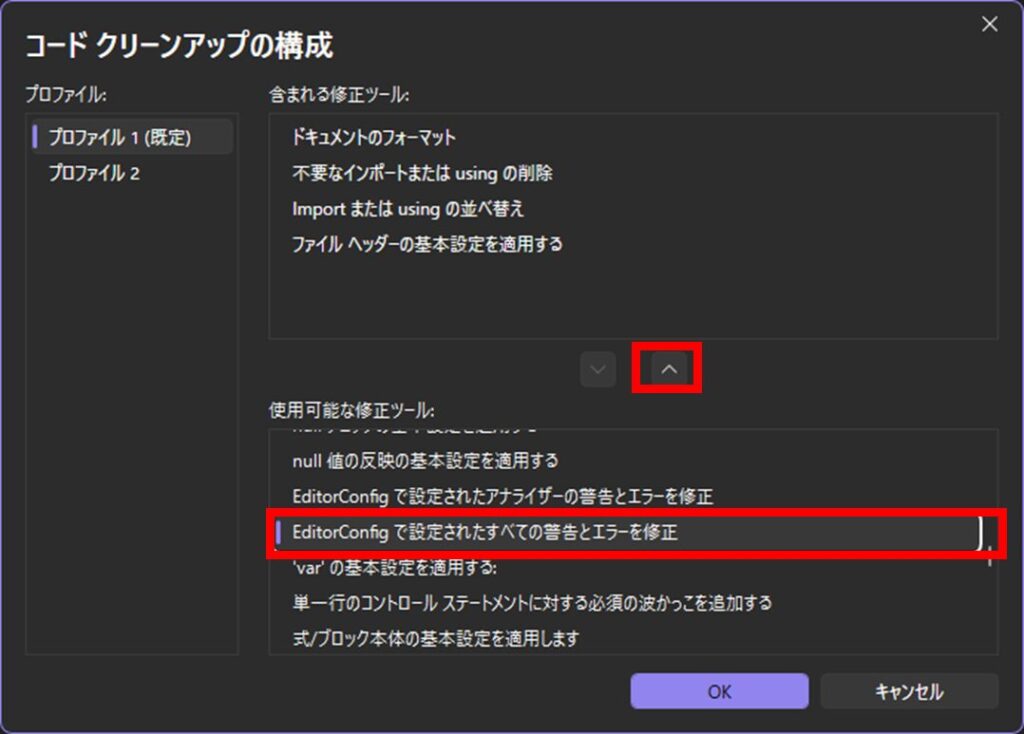Click the up arrow to add the fixer
Screen dimensions: 1024x734
[x=670, y=369]
